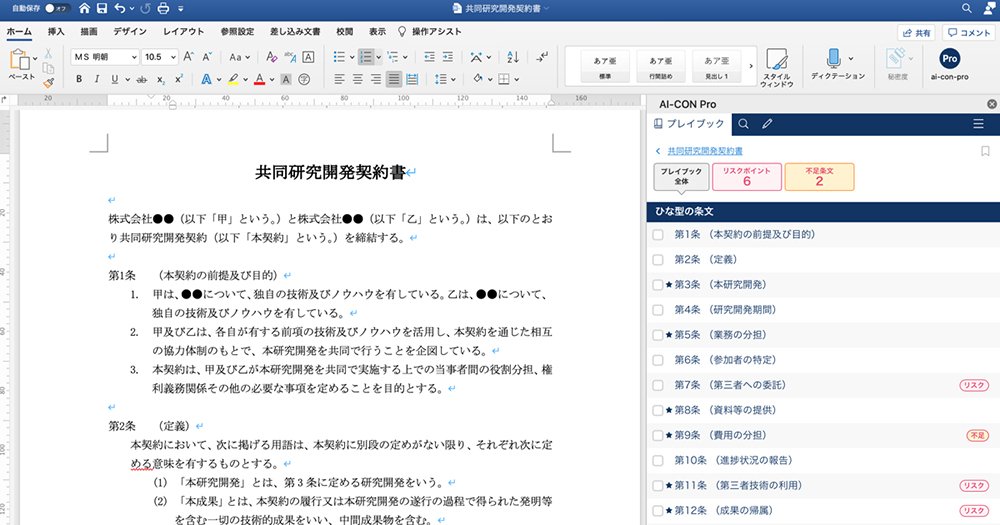Click the search icon in AI-CON Pro panel
The width and height of the screenshot is (1000, 525).
[x=744, y=124]
